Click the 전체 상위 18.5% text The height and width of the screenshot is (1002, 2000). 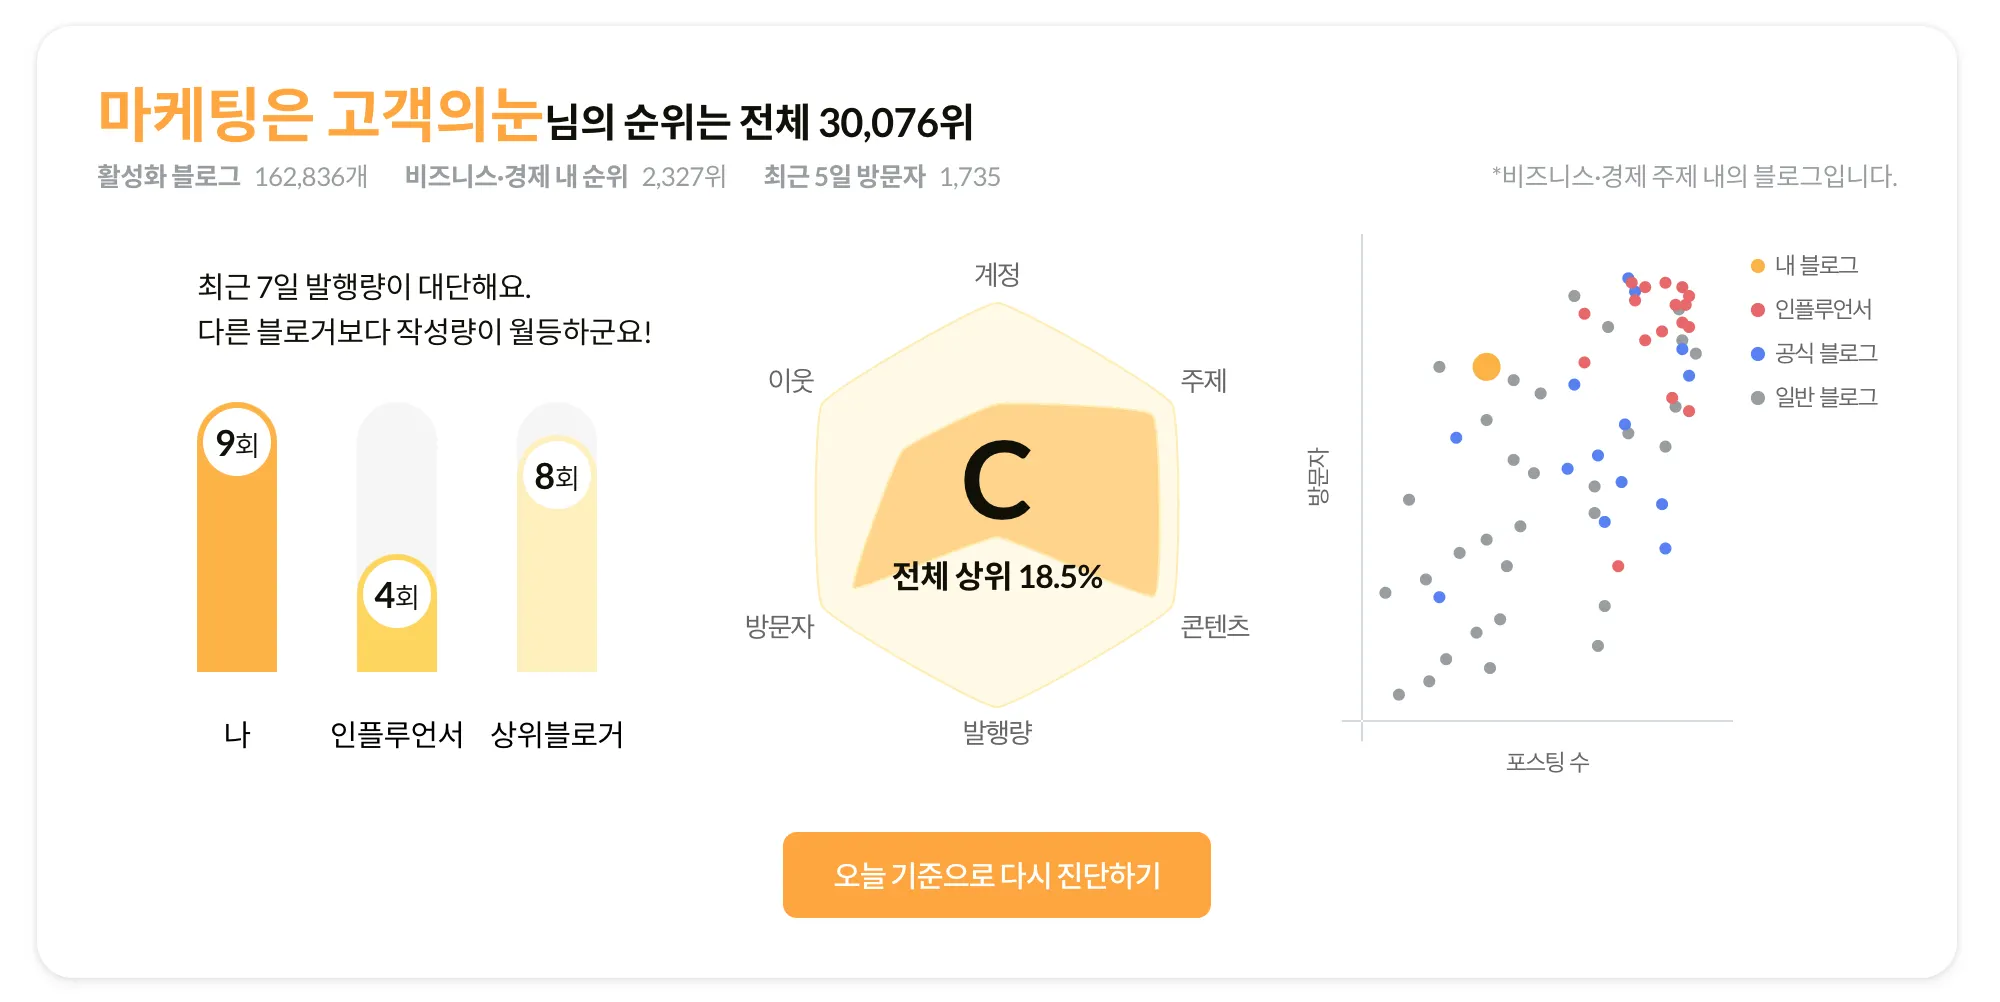pyautogui.click(x=997, y=577)
